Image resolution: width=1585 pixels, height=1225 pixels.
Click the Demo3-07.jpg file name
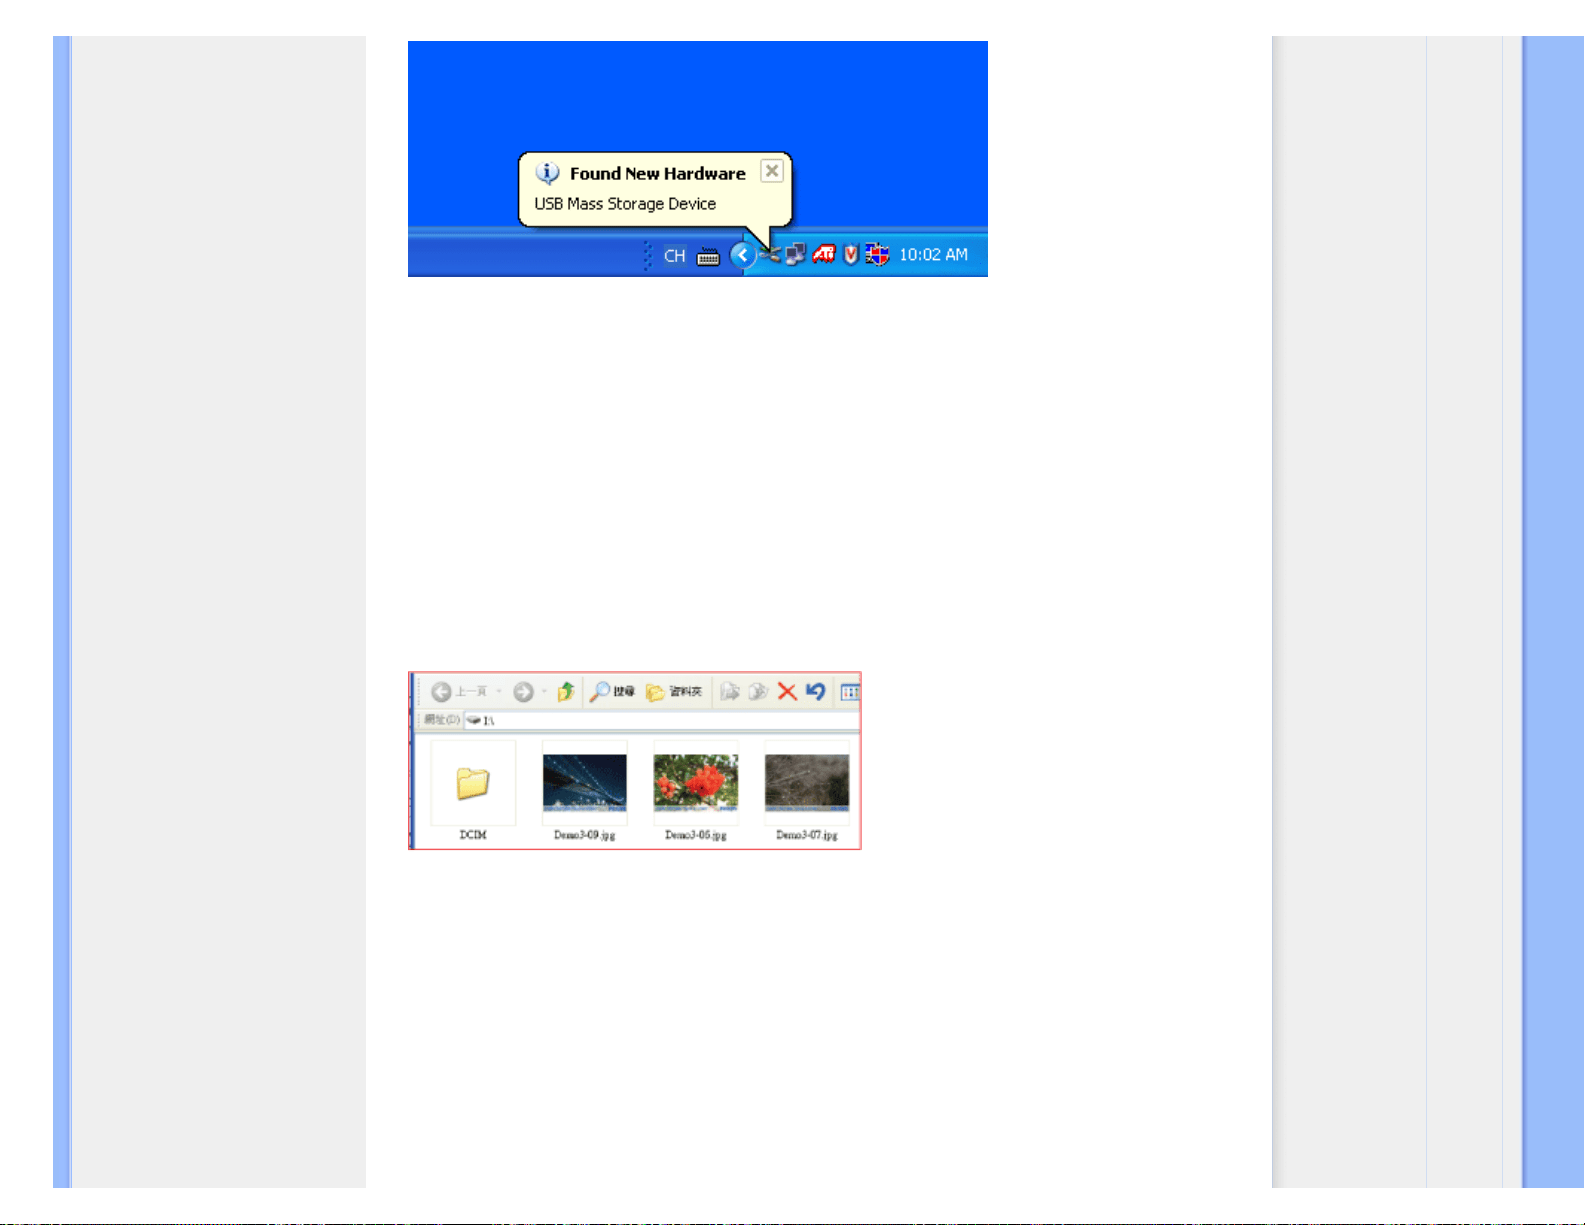click(x=807, y=835)
